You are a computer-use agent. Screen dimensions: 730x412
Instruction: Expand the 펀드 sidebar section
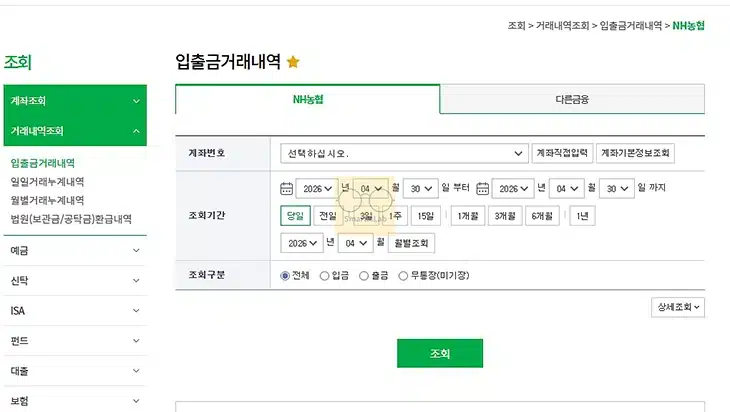tap(75, 341)
